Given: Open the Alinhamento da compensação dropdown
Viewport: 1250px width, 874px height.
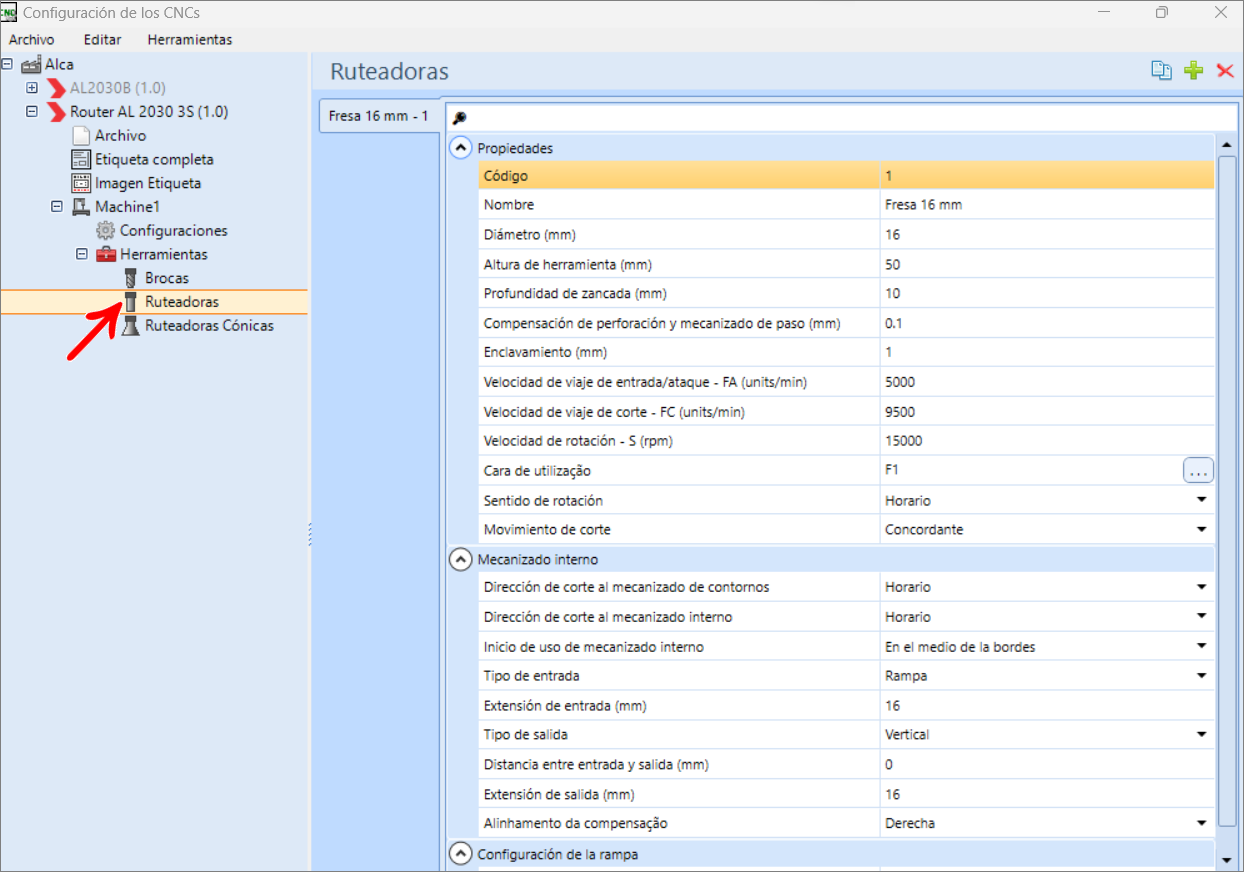Looking at the screenshot, I should coord(1201,824).
